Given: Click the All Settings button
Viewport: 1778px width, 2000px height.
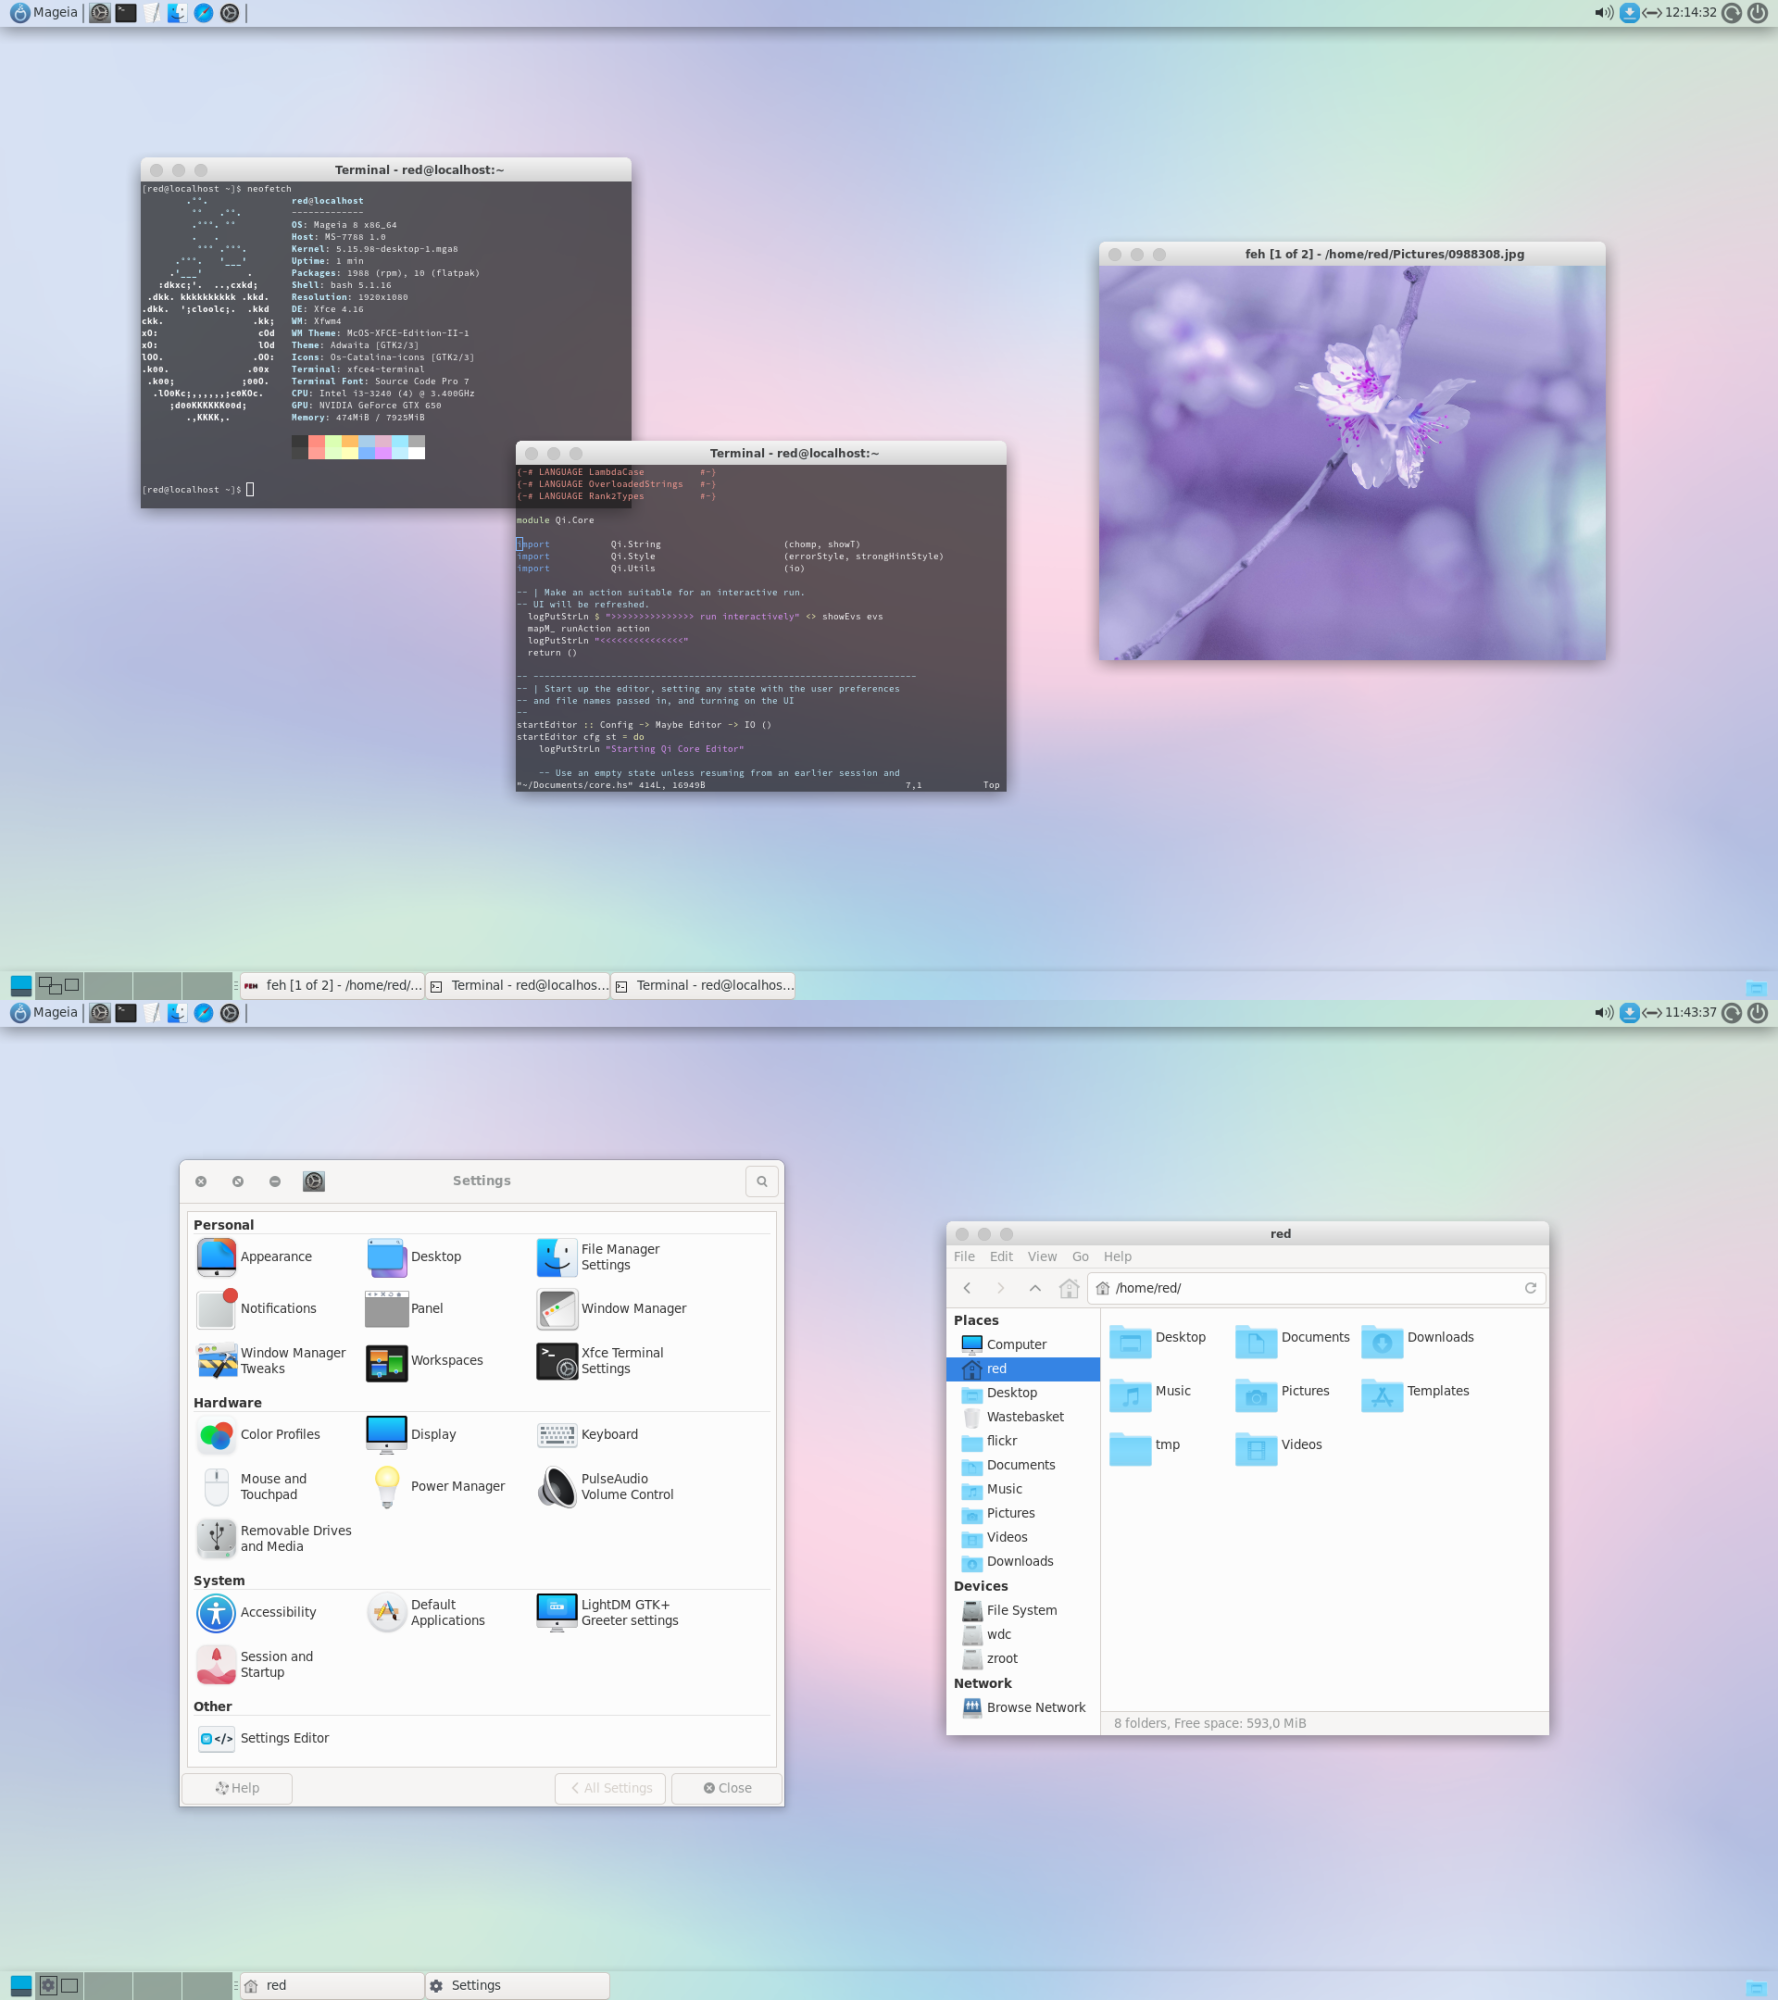Looking at the screenshot, I should coord(612,1789).
